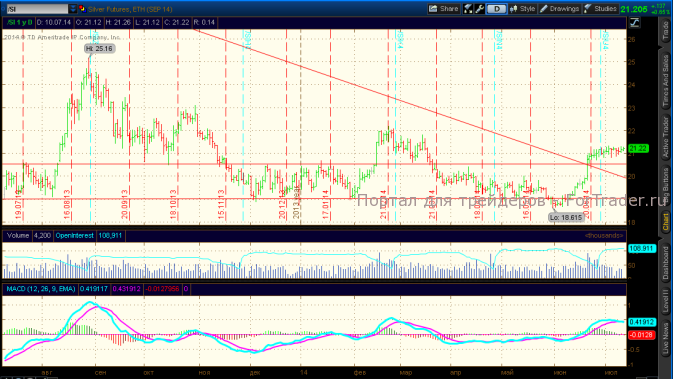Click the price axis scale icon
673x379 pixels.
click(x=634, y=22)
